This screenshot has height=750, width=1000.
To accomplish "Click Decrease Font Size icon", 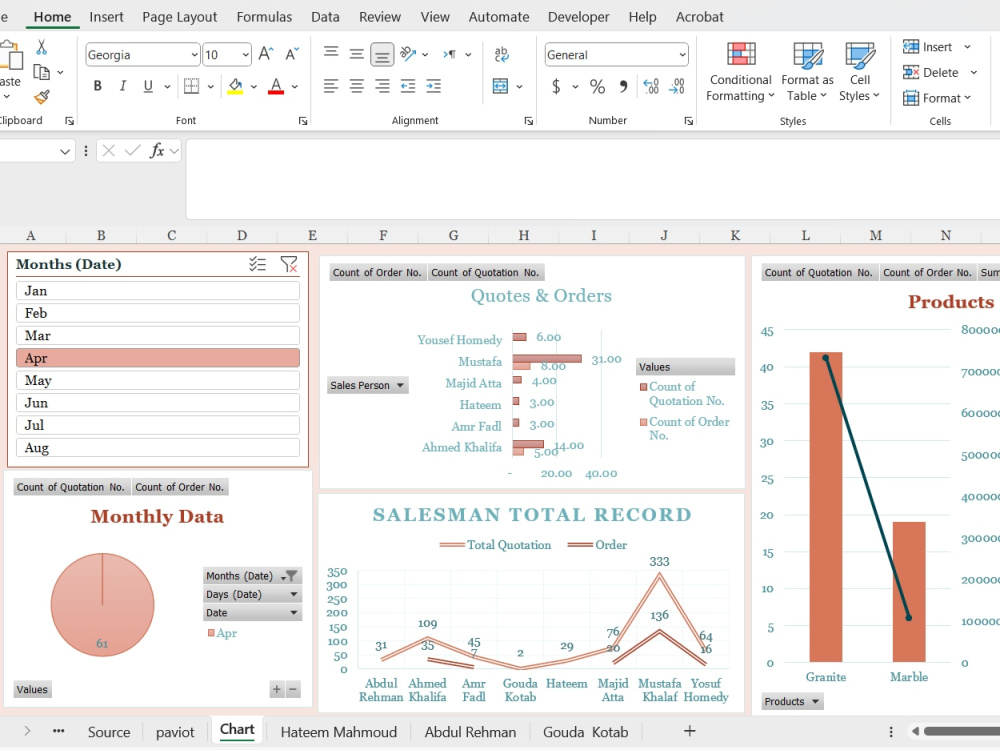I will click(x=292, y=54).
